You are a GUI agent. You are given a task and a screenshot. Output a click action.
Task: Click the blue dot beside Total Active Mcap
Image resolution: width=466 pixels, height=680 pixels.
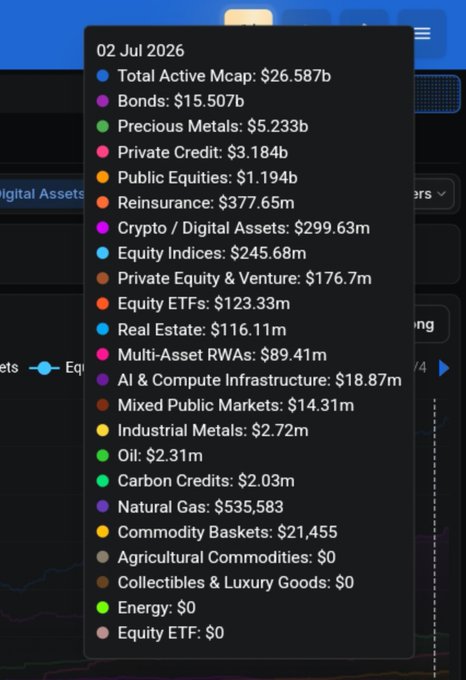coord(103,76)
